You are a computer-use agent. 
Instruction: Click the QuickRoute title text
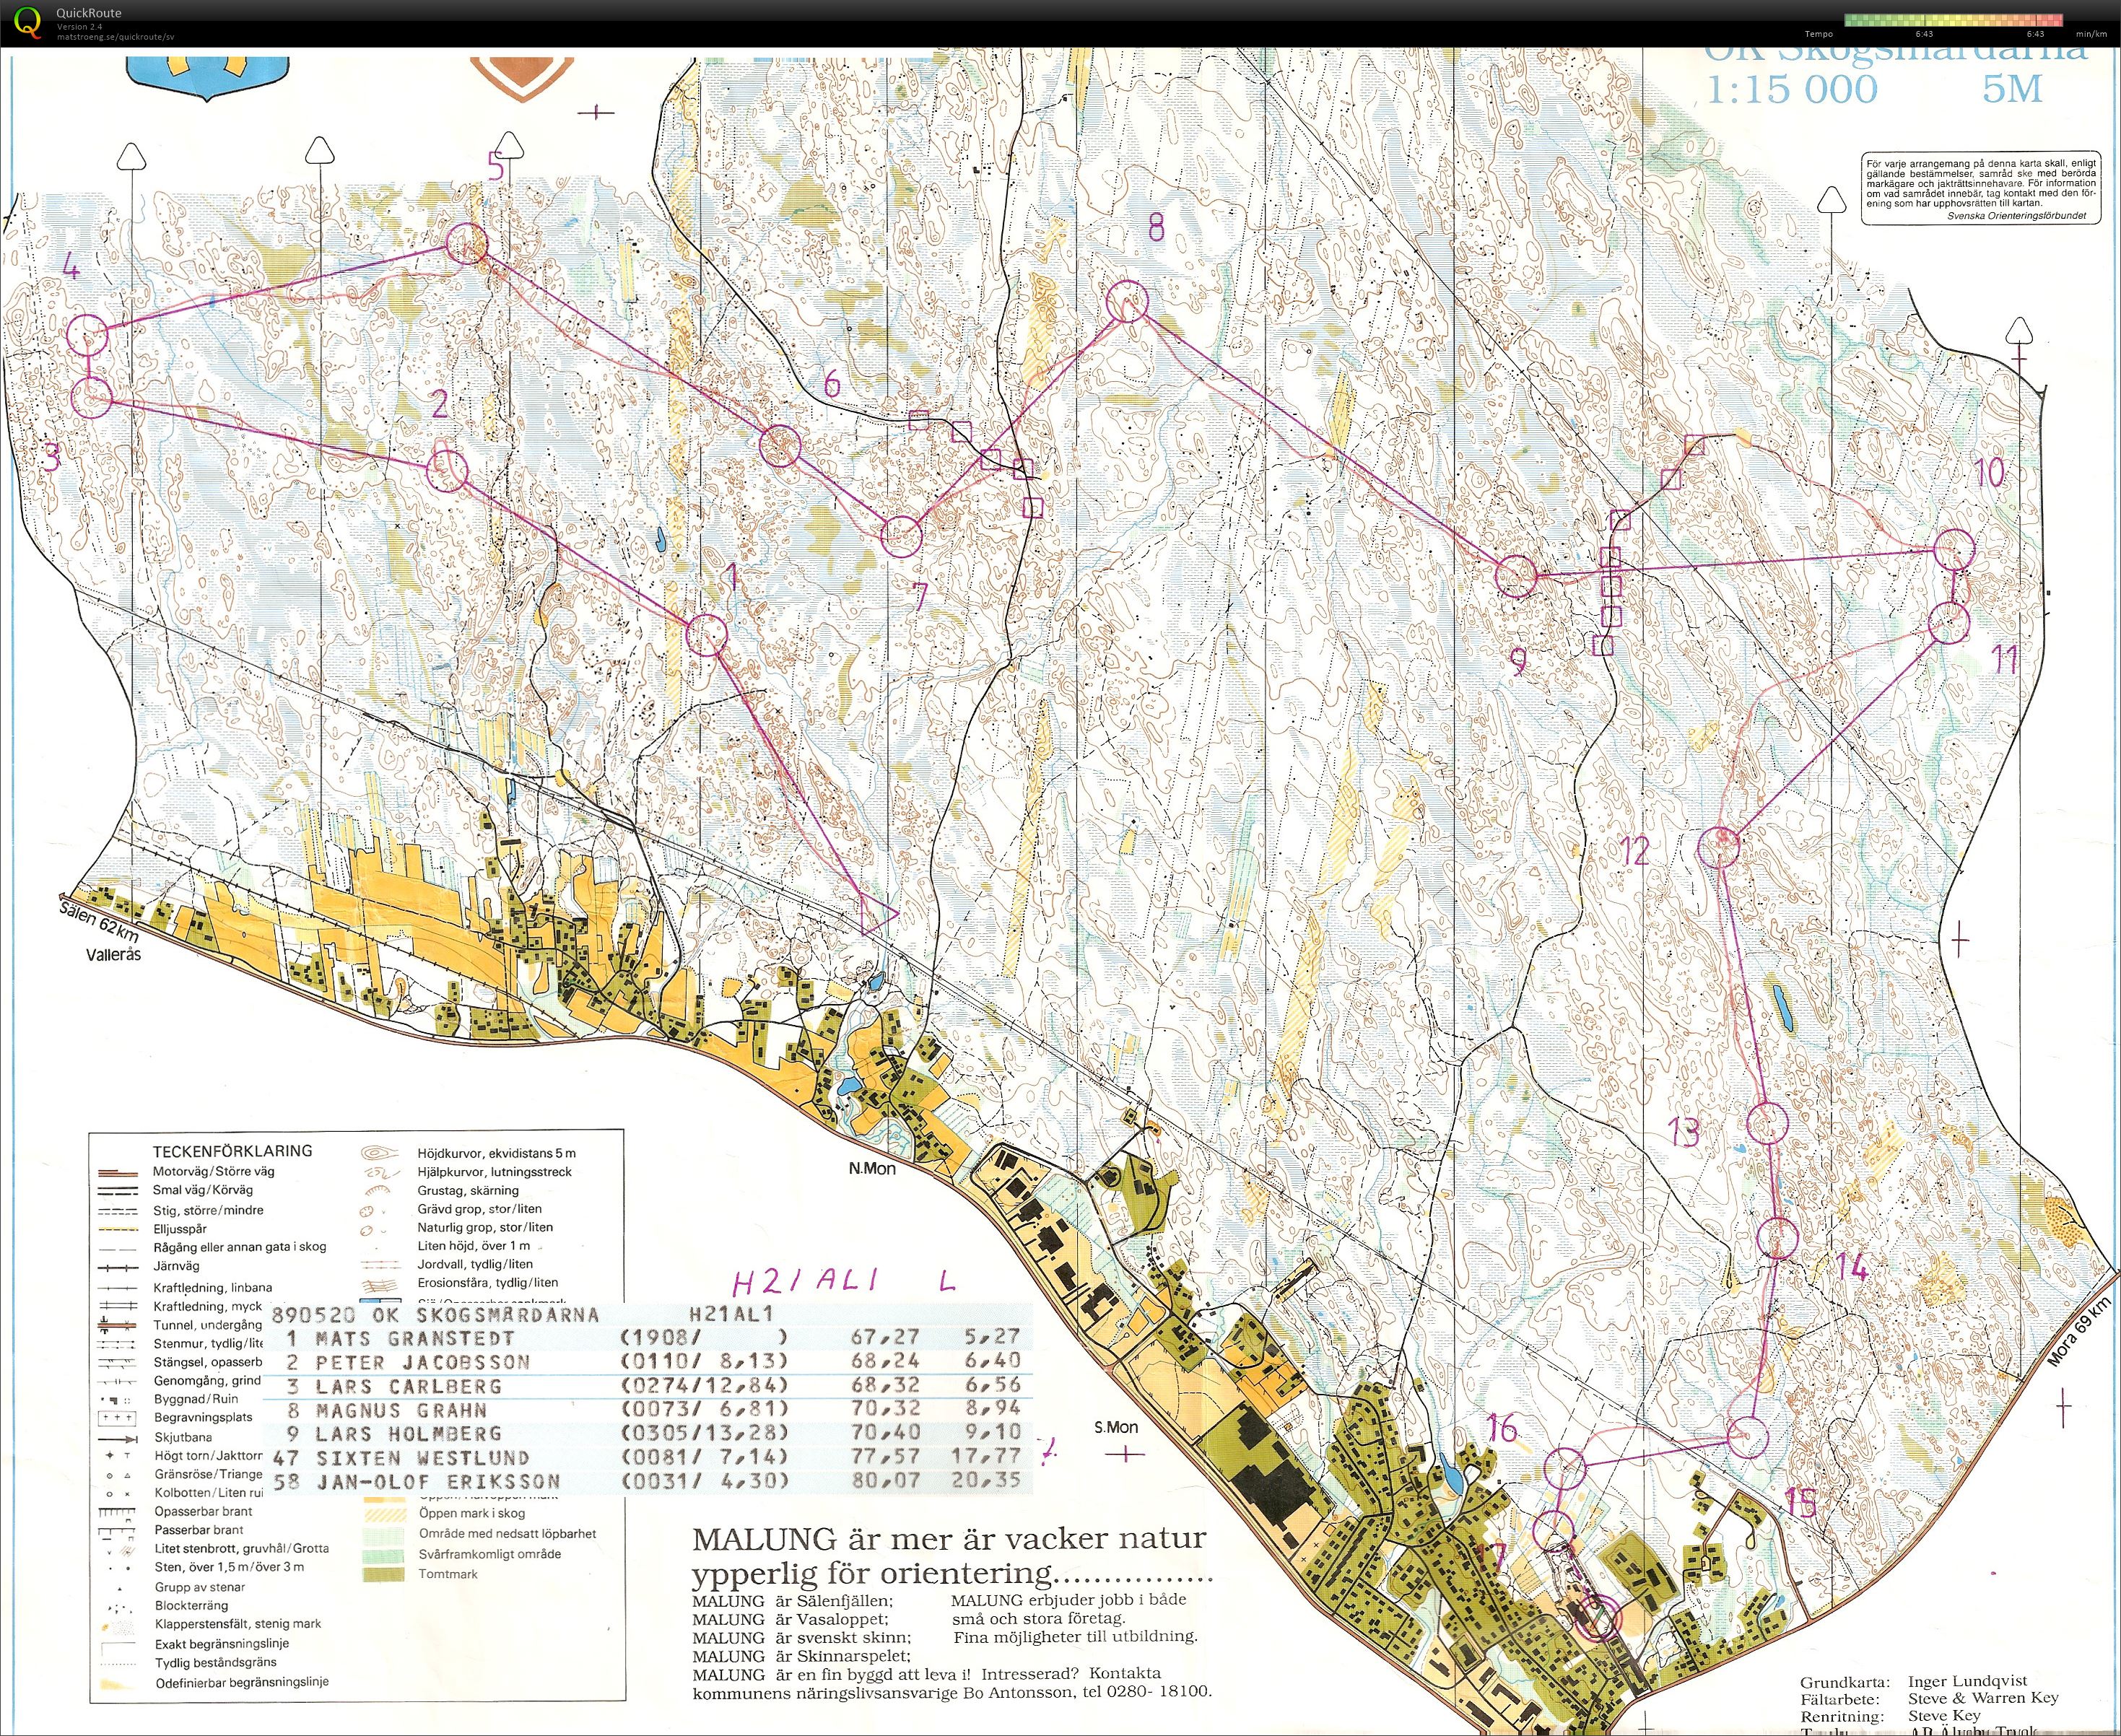[x=89, y=13]
